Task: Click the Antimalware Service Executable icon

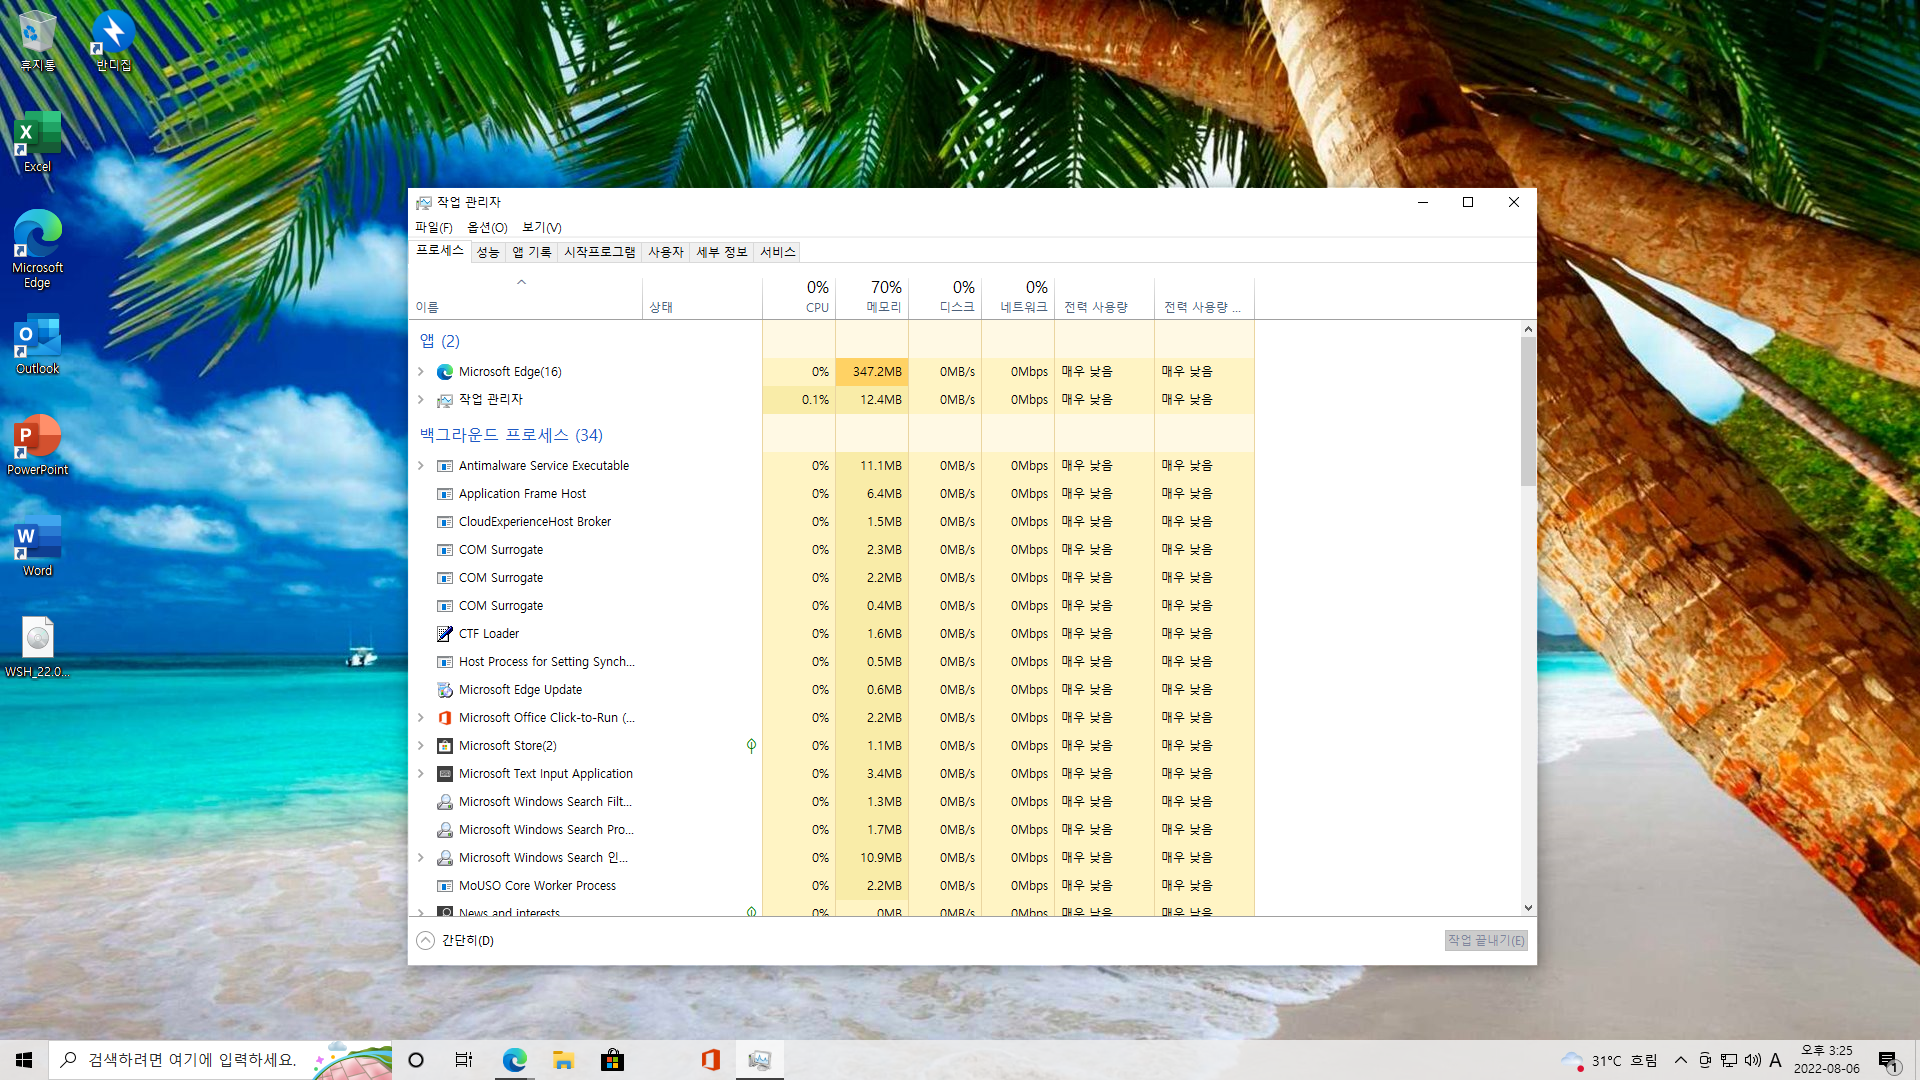Action: [445, 466]
